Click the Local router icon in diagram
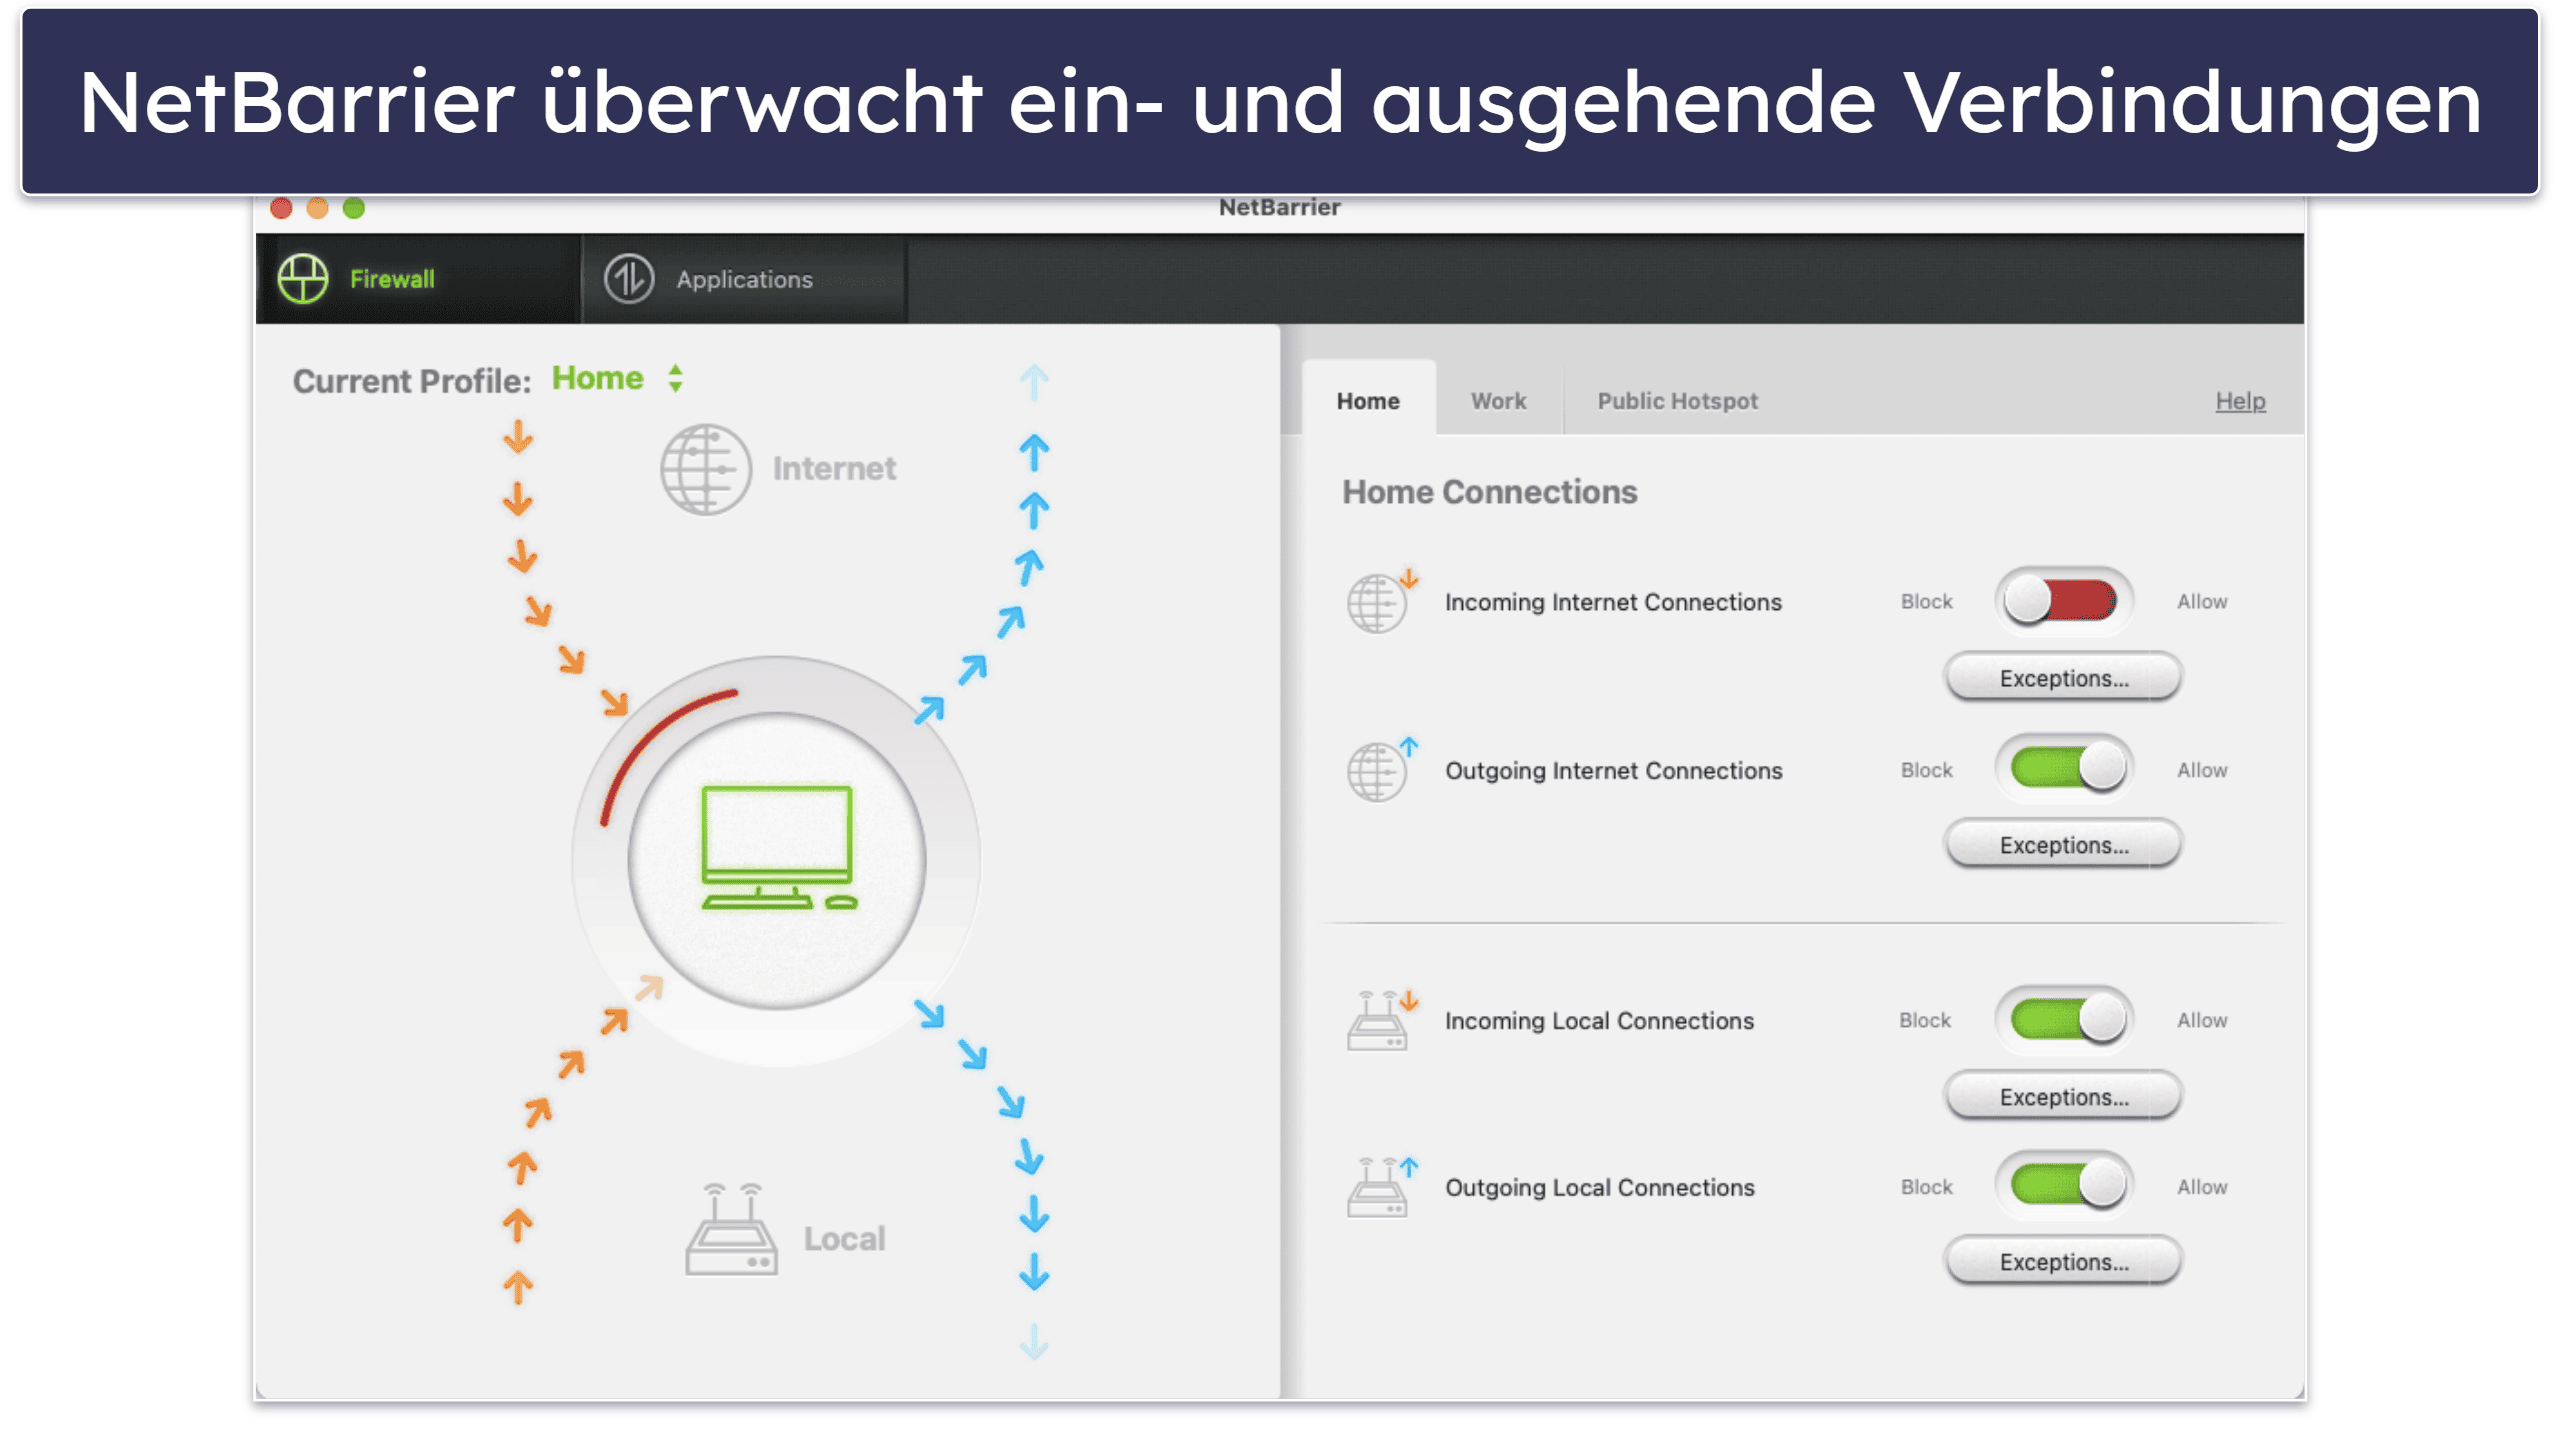This screenshot has height=1431, width=2559. [731, 1229]
